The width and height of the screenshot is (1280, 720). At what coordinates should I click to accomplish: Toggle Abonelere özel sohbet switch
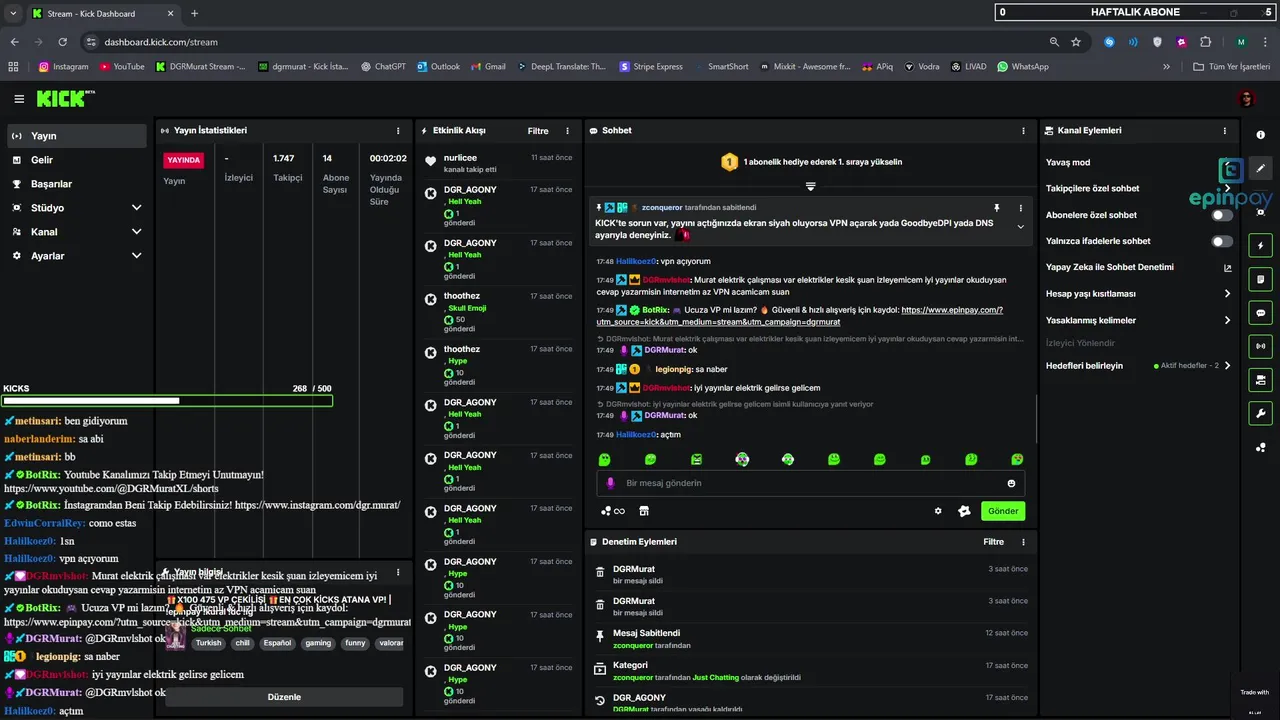[1222, 215]
